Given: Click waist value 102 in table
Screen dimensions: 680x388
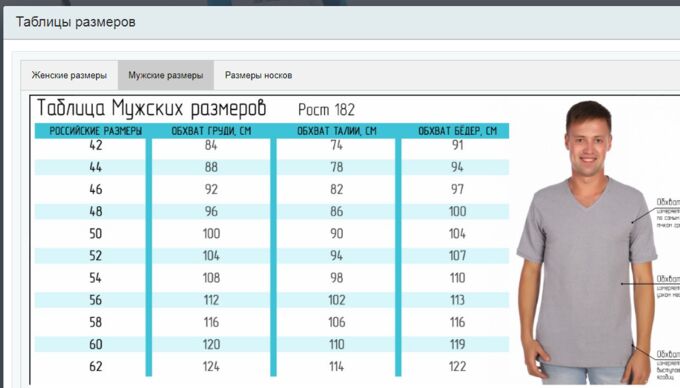Looking at the screenshot, I should coord(337,300).
